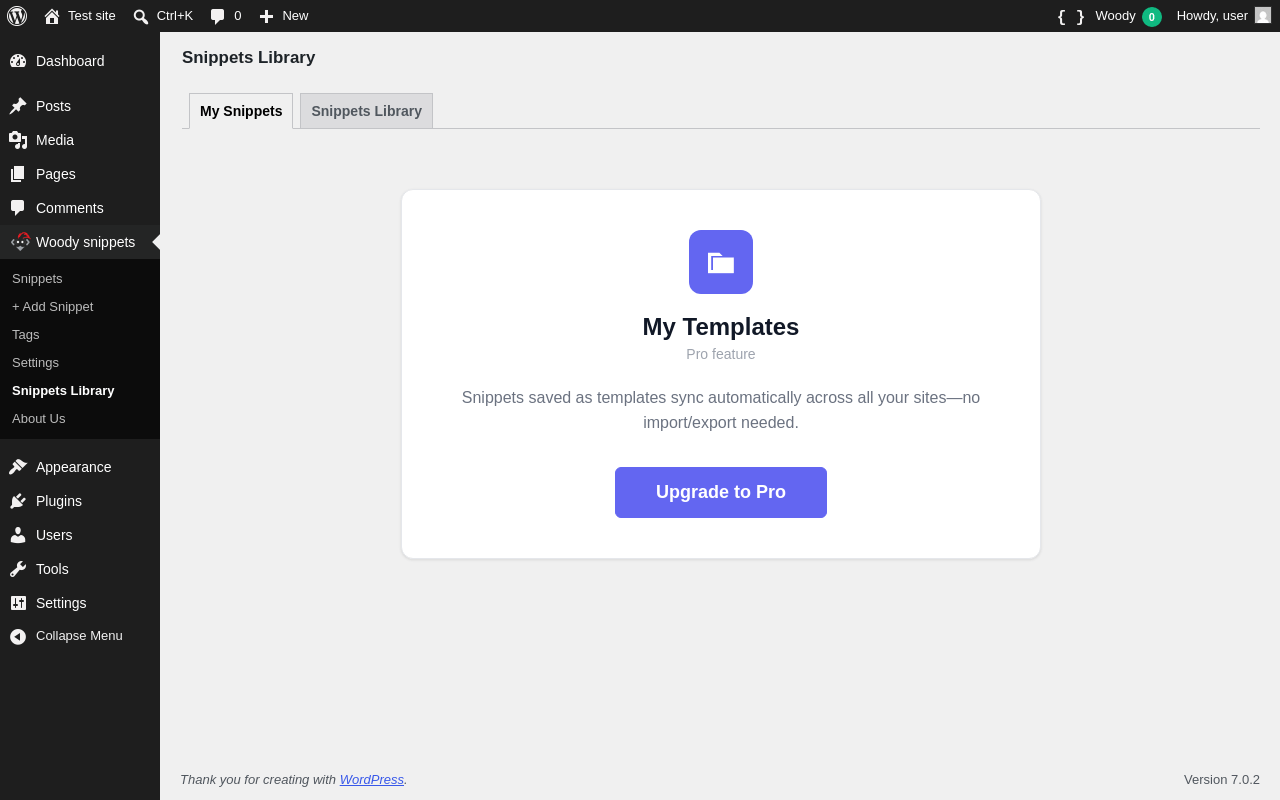Click the Snippets Library page heading

(x=248, y=58)
